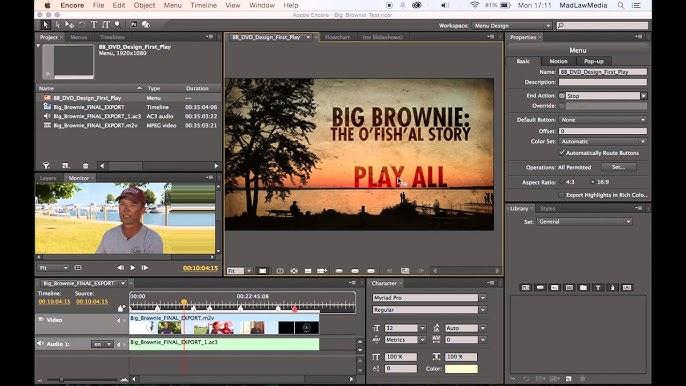Open the Myriad Pro font dropdown

point(429,298)
